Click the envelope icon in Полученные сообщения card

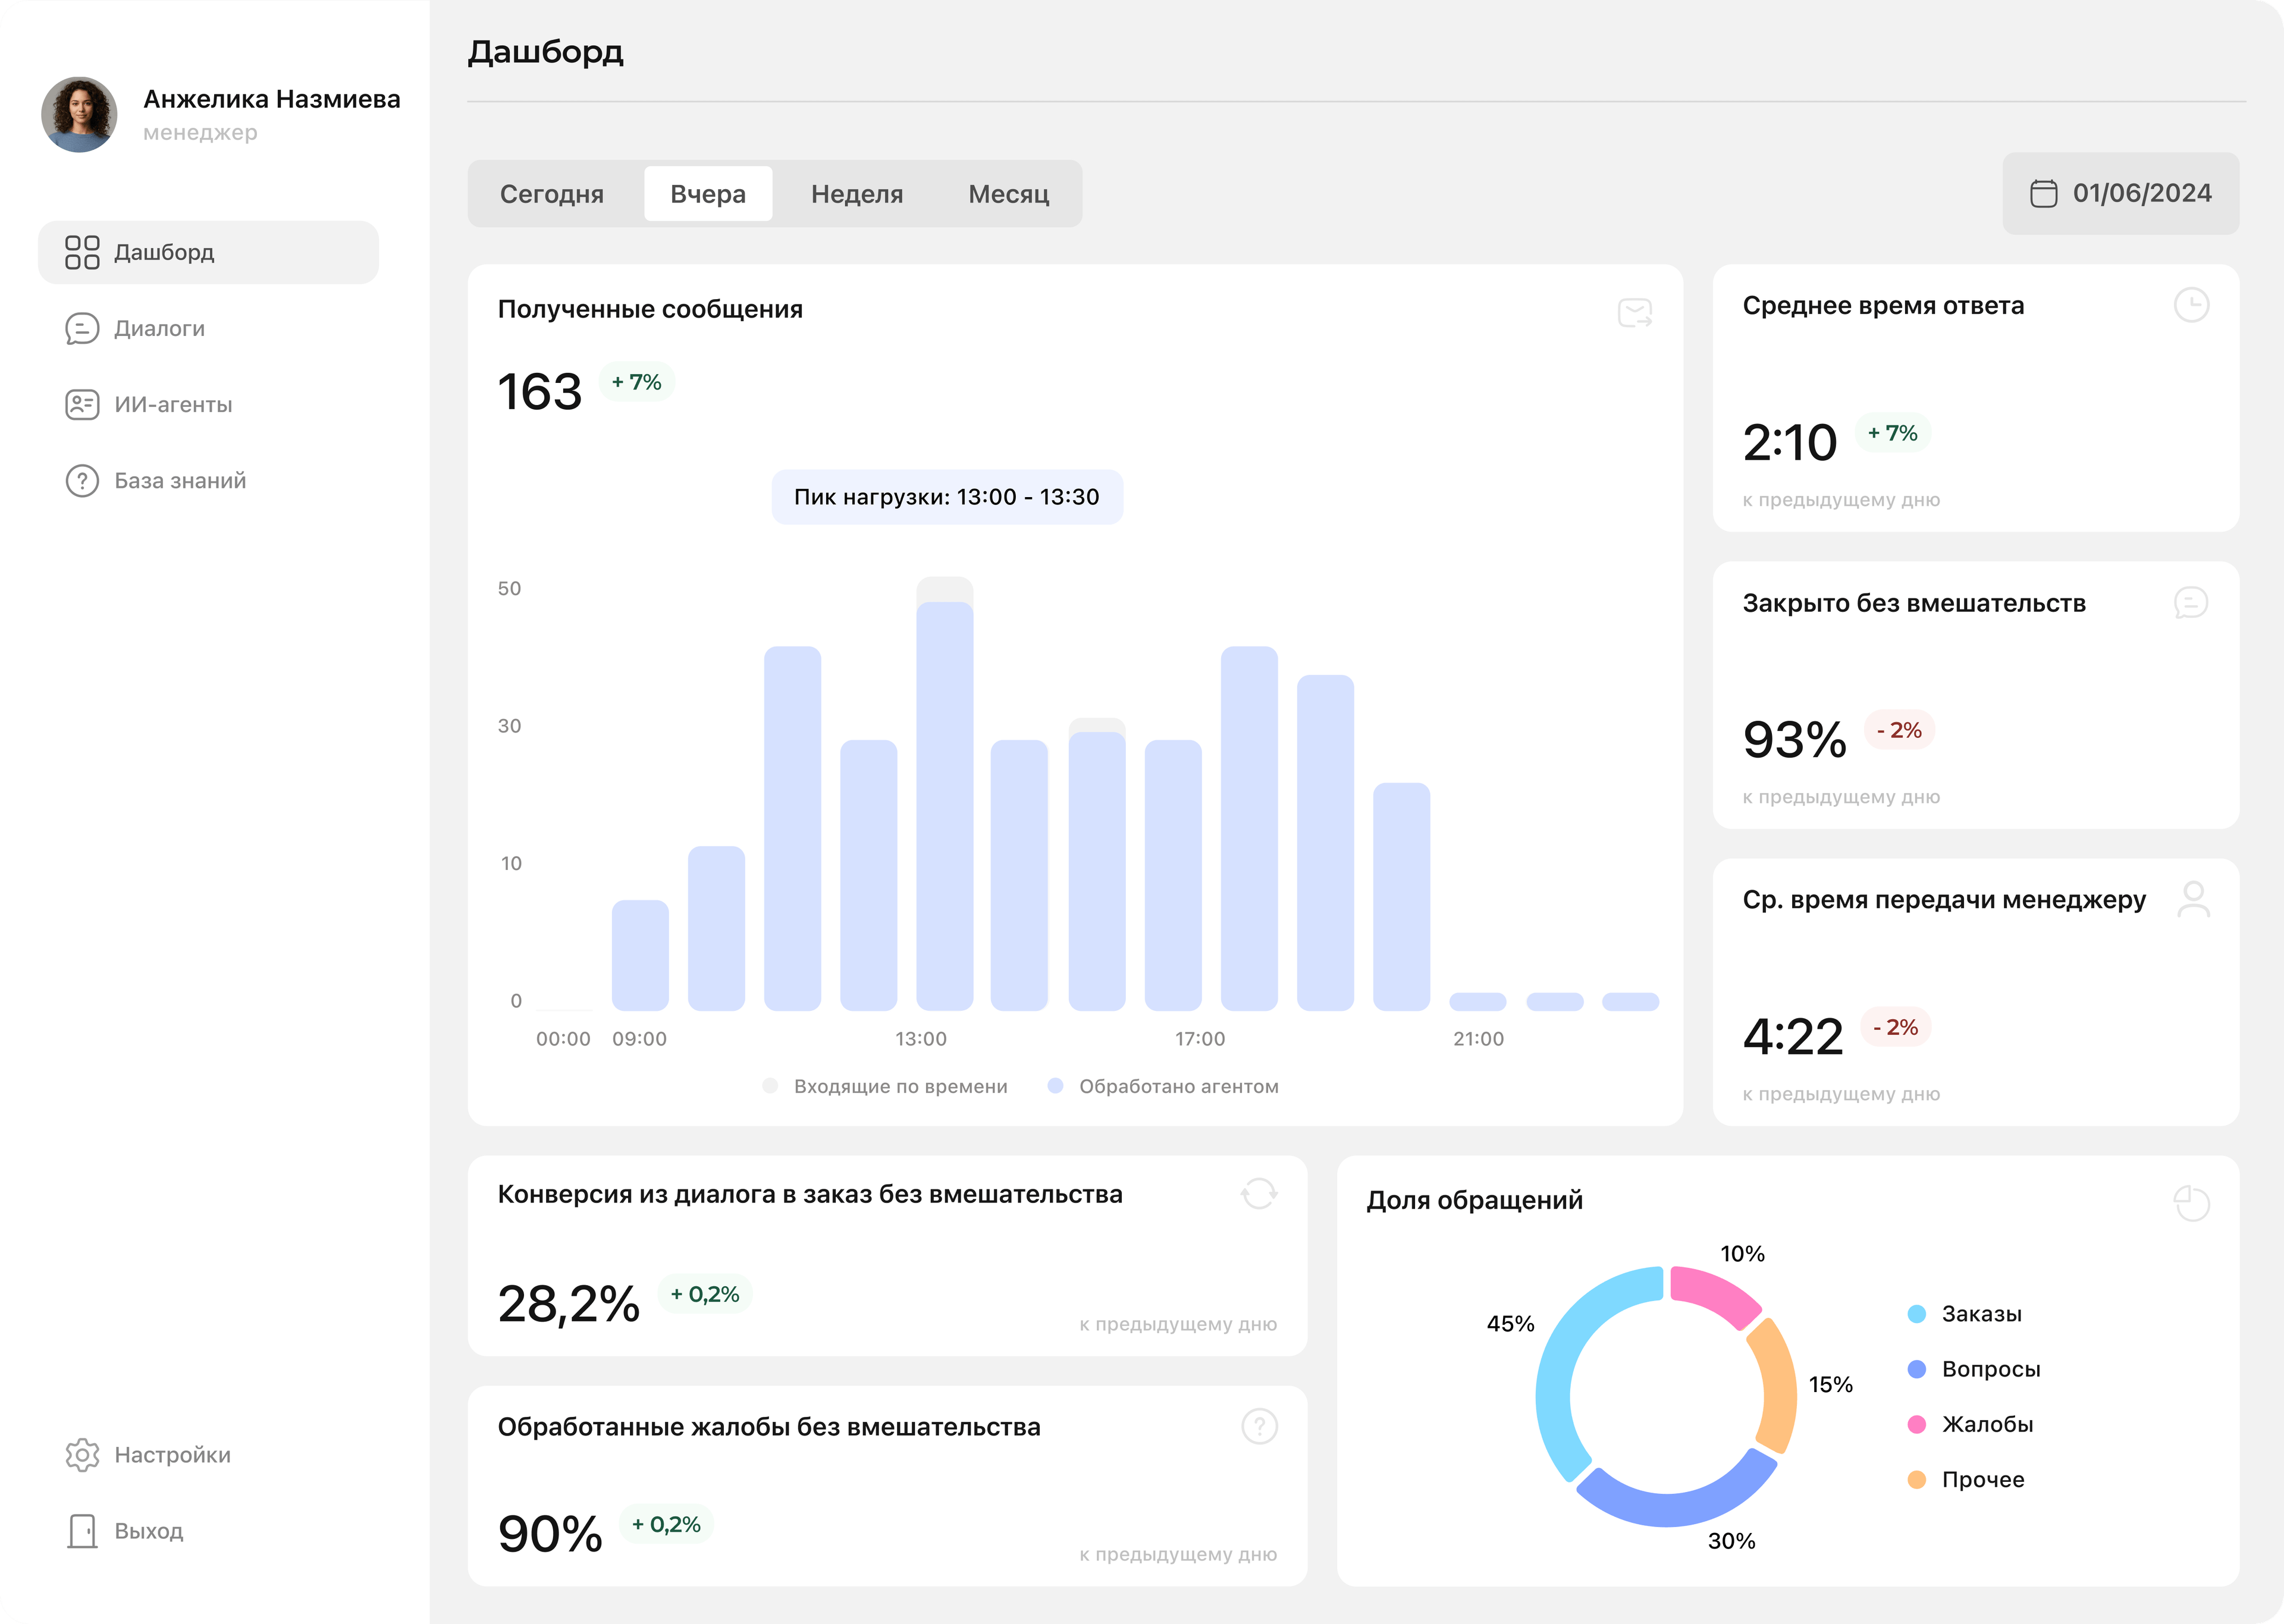(1635, 313)
